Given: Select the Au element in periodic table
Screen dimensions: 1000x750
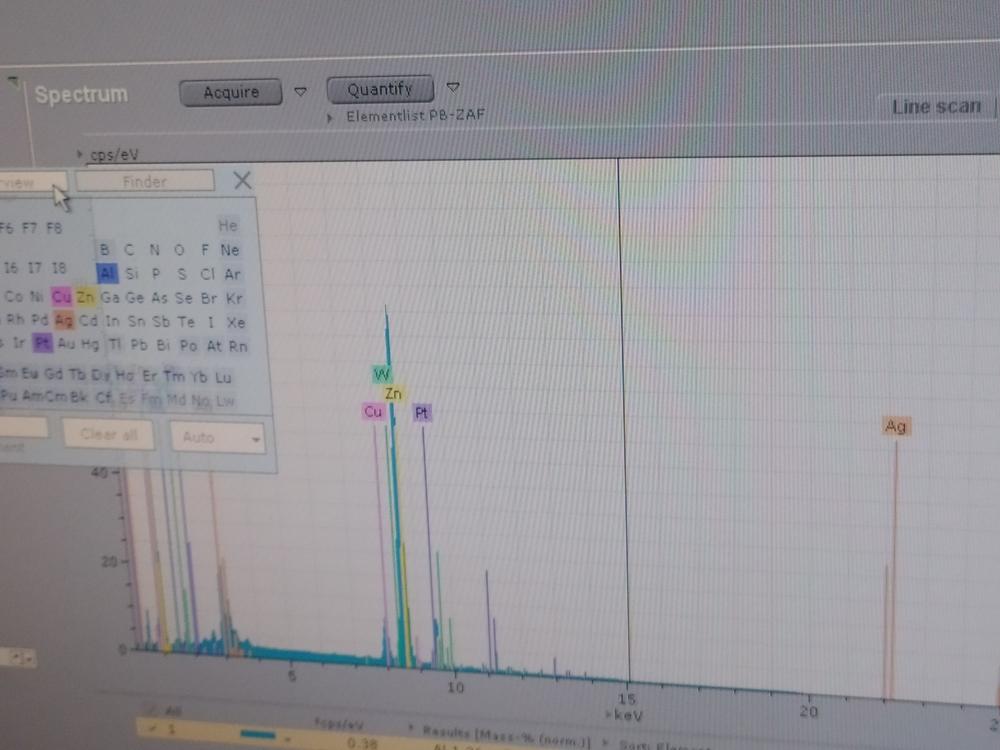Looking at the screenshot, I should pyautogui.click(x=67, y=344).
